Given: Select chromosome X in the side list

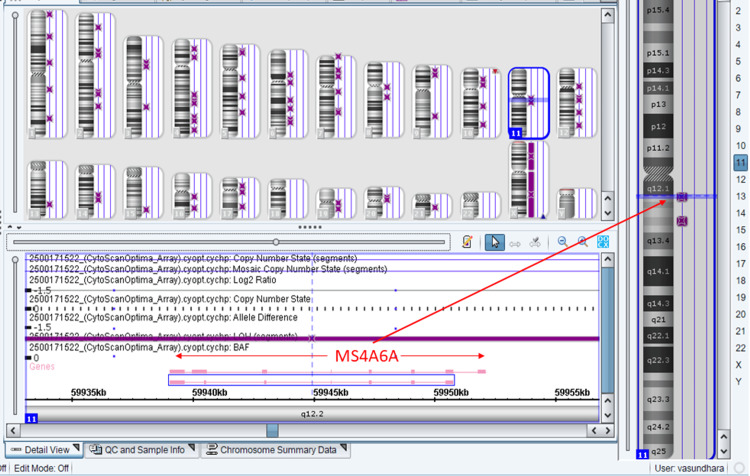Looking at the screenshot, I should 739,365.
